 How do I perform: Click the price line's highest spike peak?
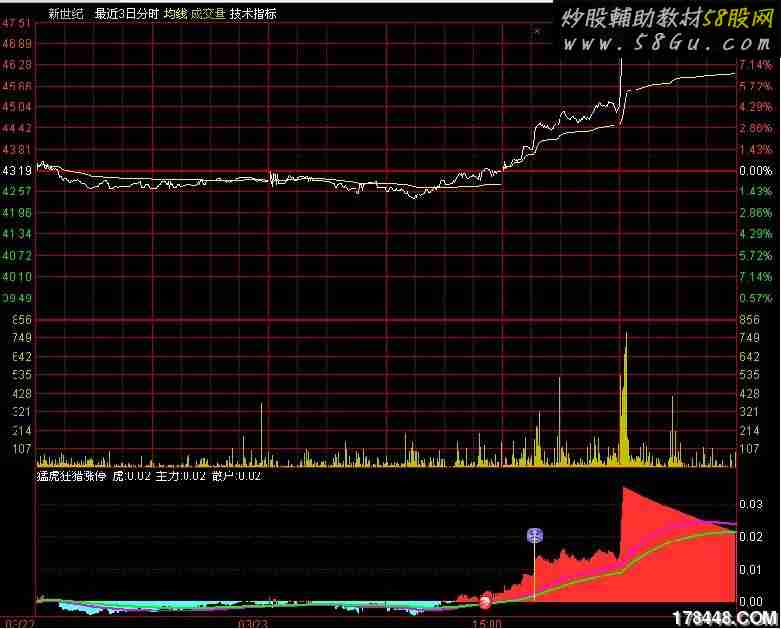pyautogui.click(x=621, y=60)
